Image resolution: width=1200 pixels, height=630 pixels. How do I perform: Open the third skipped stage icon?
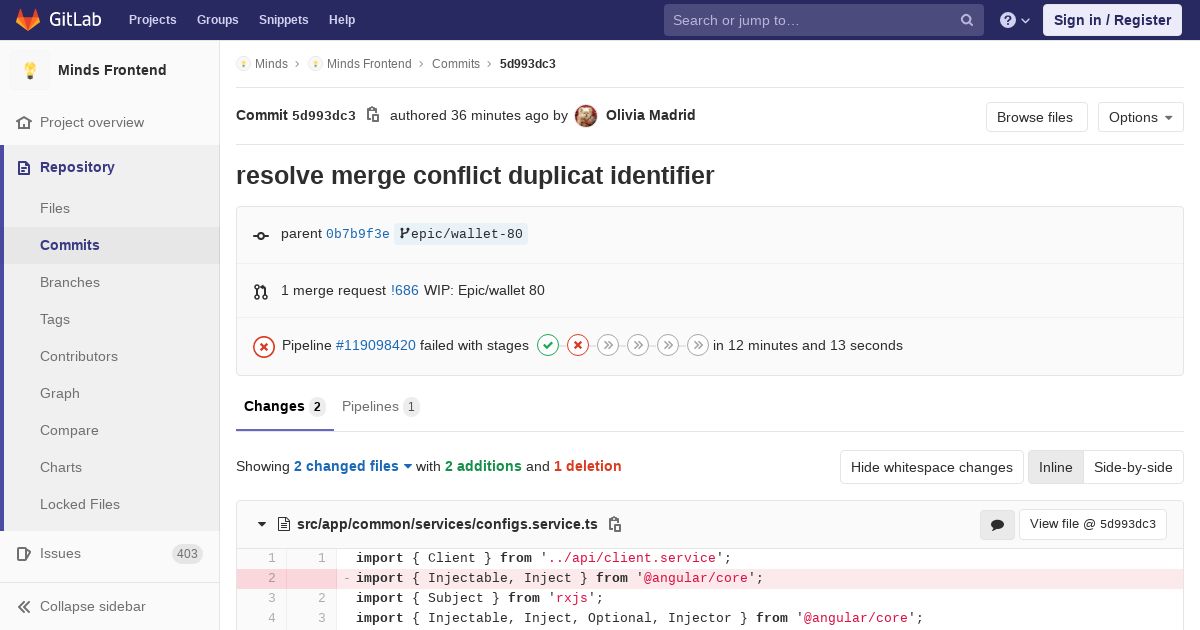point(608,345)
